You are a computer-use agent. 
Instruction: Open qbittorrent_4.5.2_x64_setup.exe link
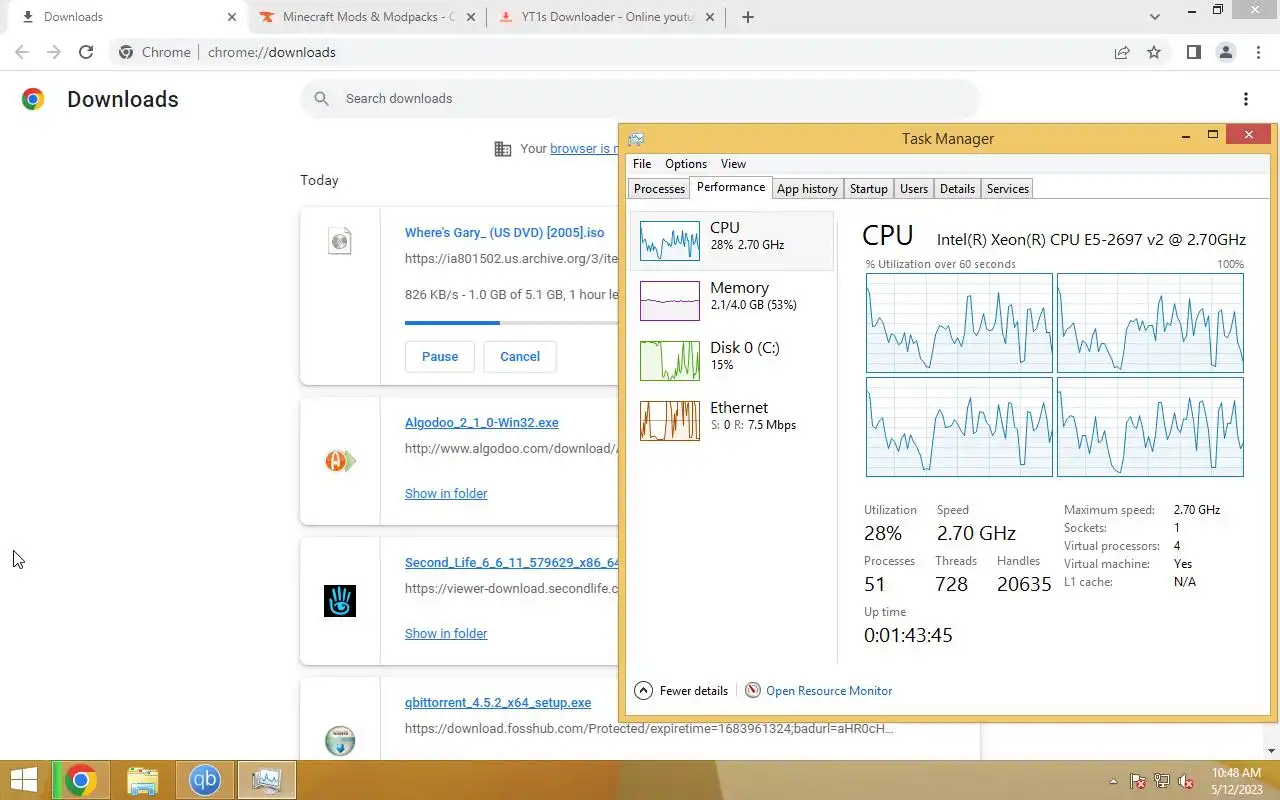pos(498,702)
